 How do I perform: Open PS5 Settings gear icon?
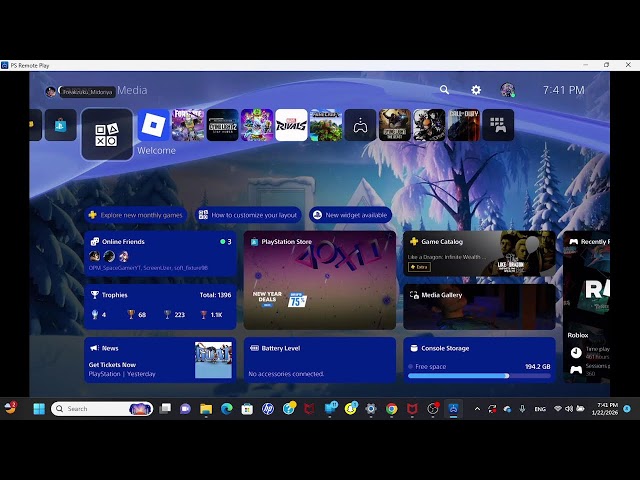pyautogui.click(x=476, y=90)
